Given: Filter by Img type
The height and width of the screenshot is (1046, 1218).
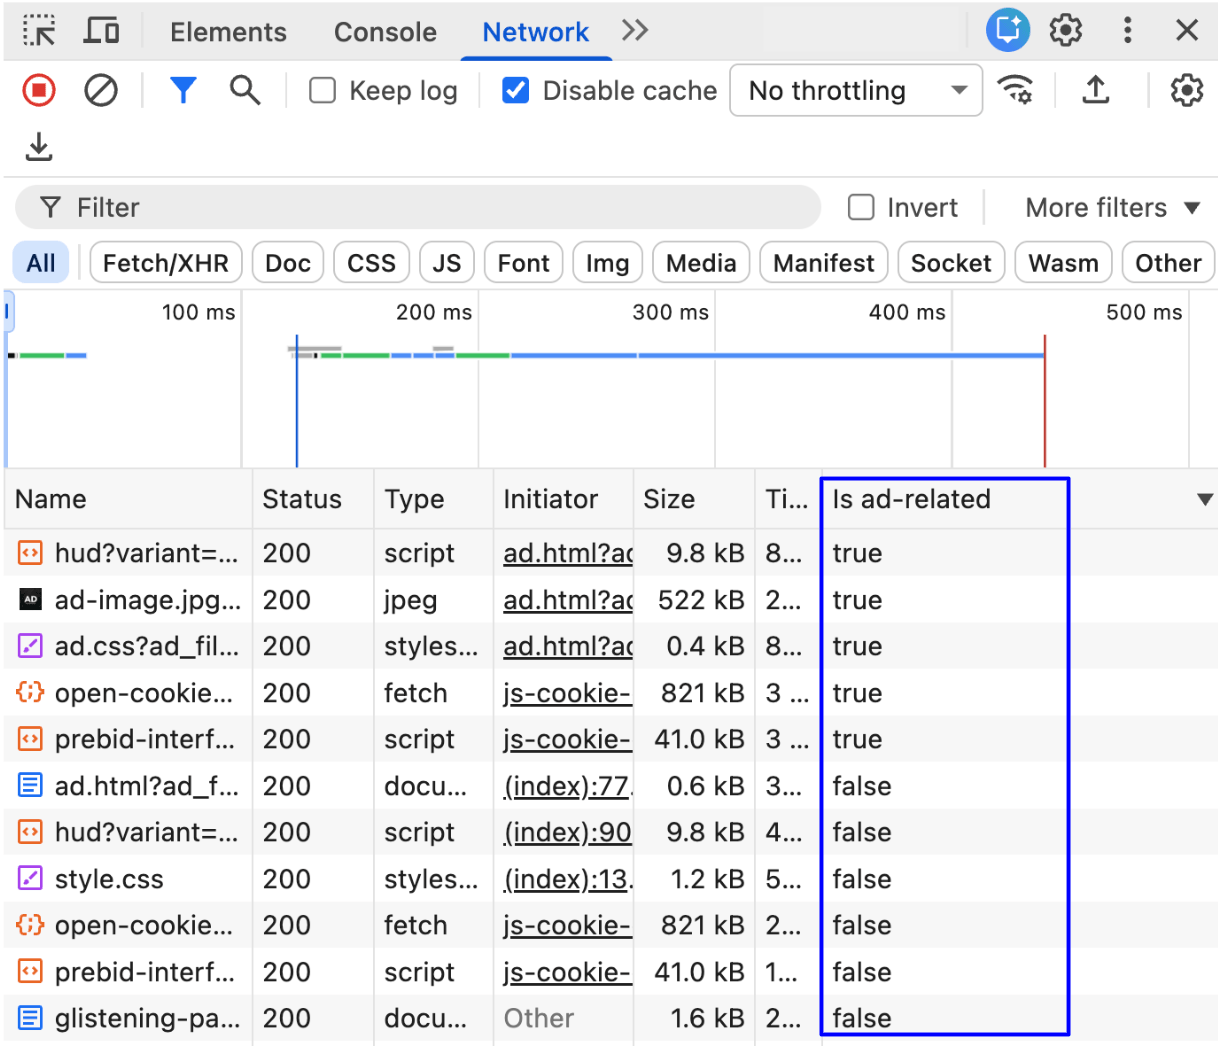Looking at the screenshot, I should tap(607, 263).
